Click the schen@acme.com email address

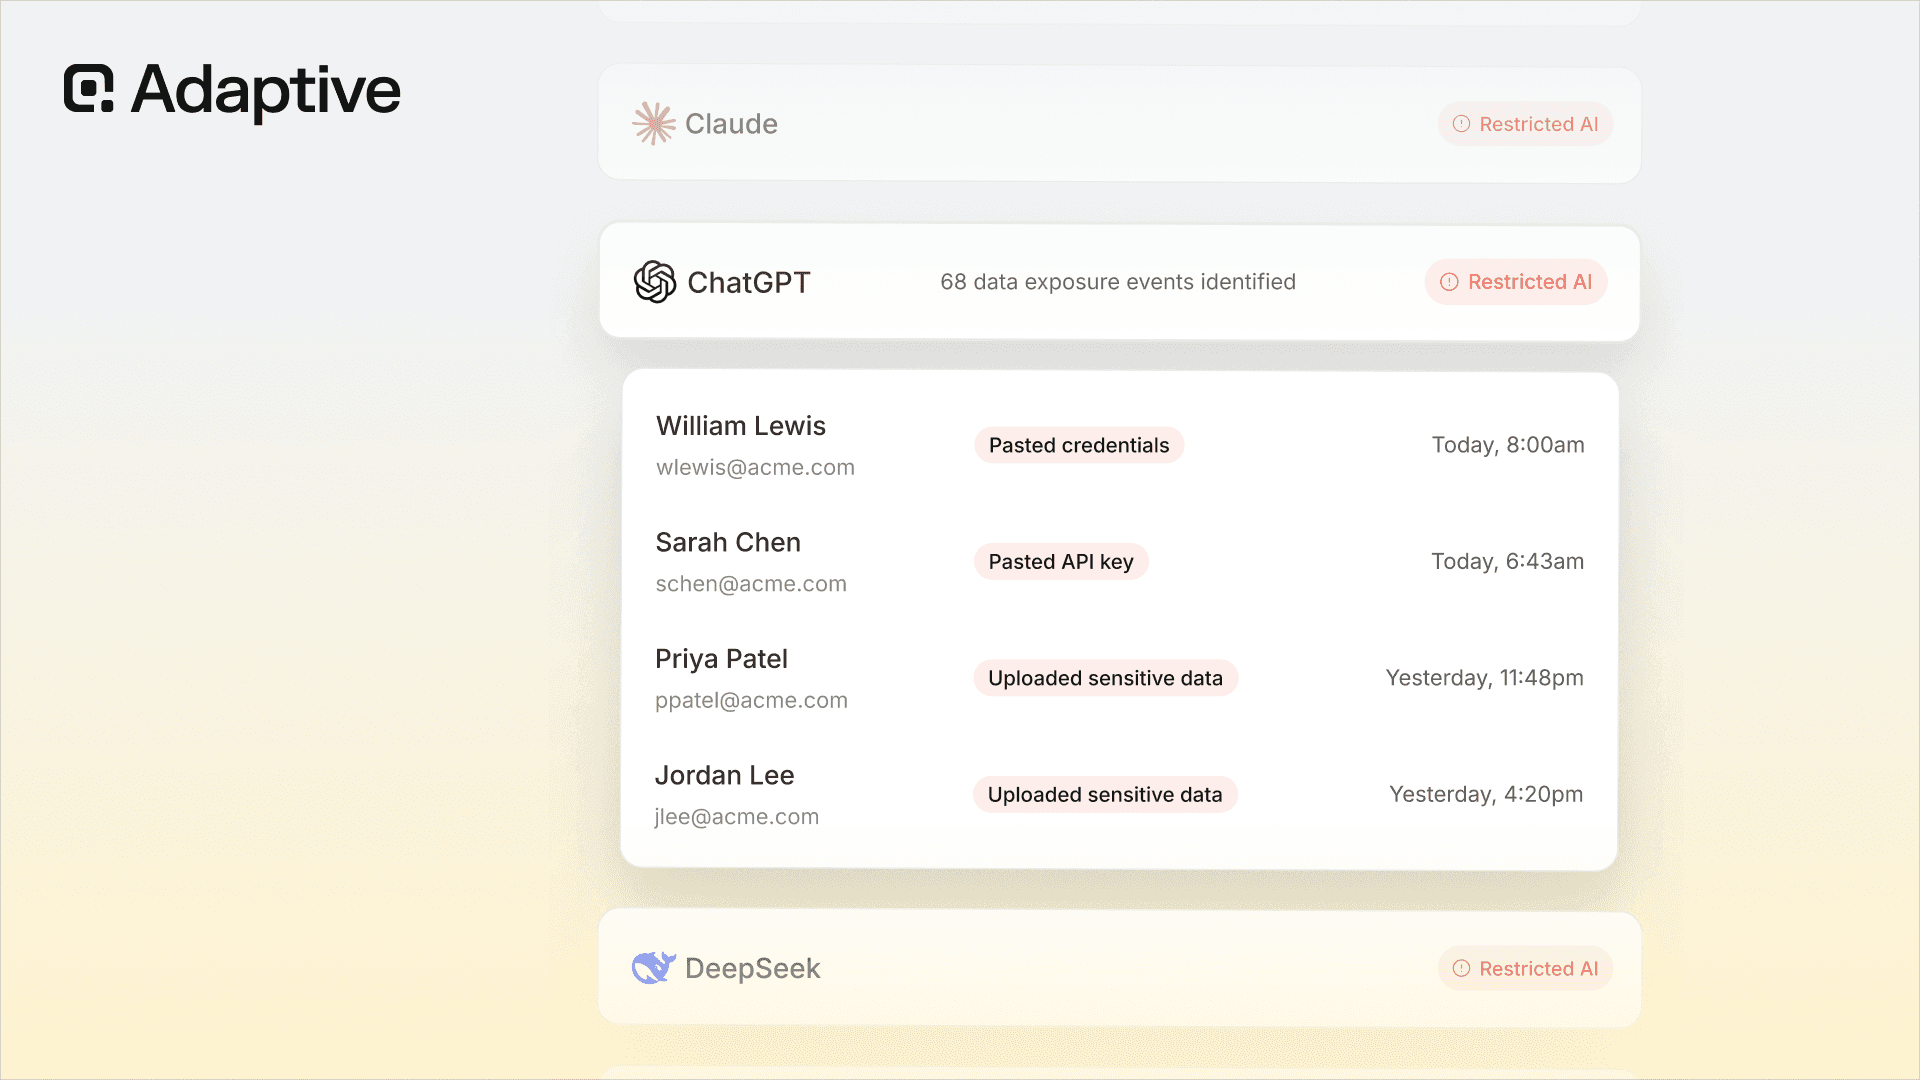pyautogui.click(x=751, y=584)
